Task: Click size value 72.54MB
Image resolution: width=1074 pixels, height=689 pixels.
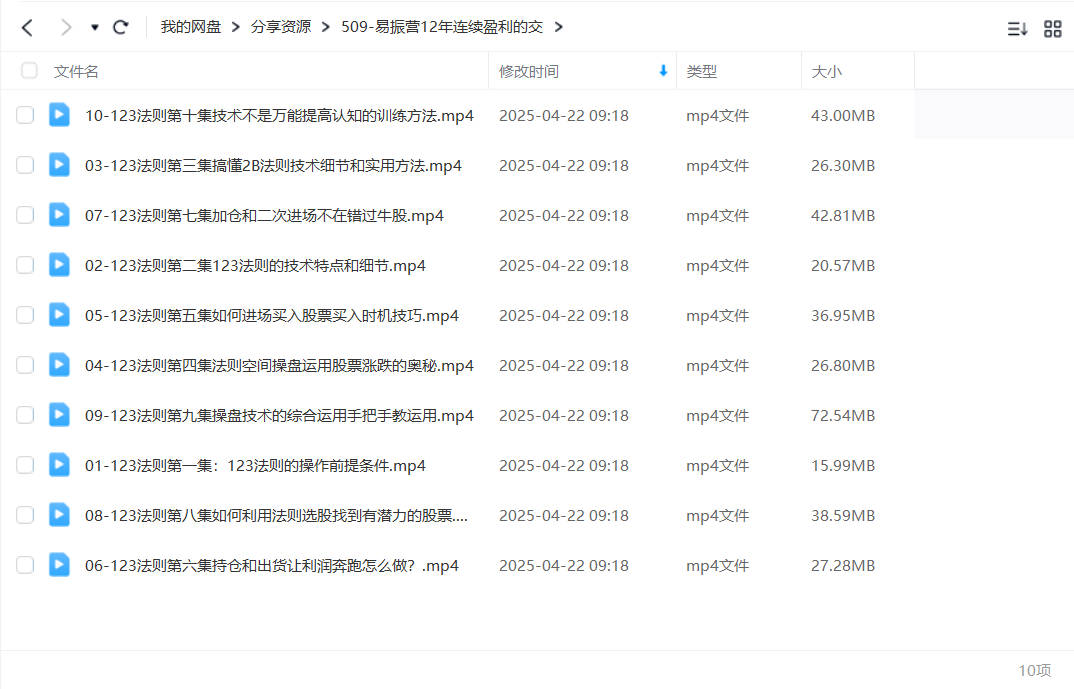Action: coord(843,416)
